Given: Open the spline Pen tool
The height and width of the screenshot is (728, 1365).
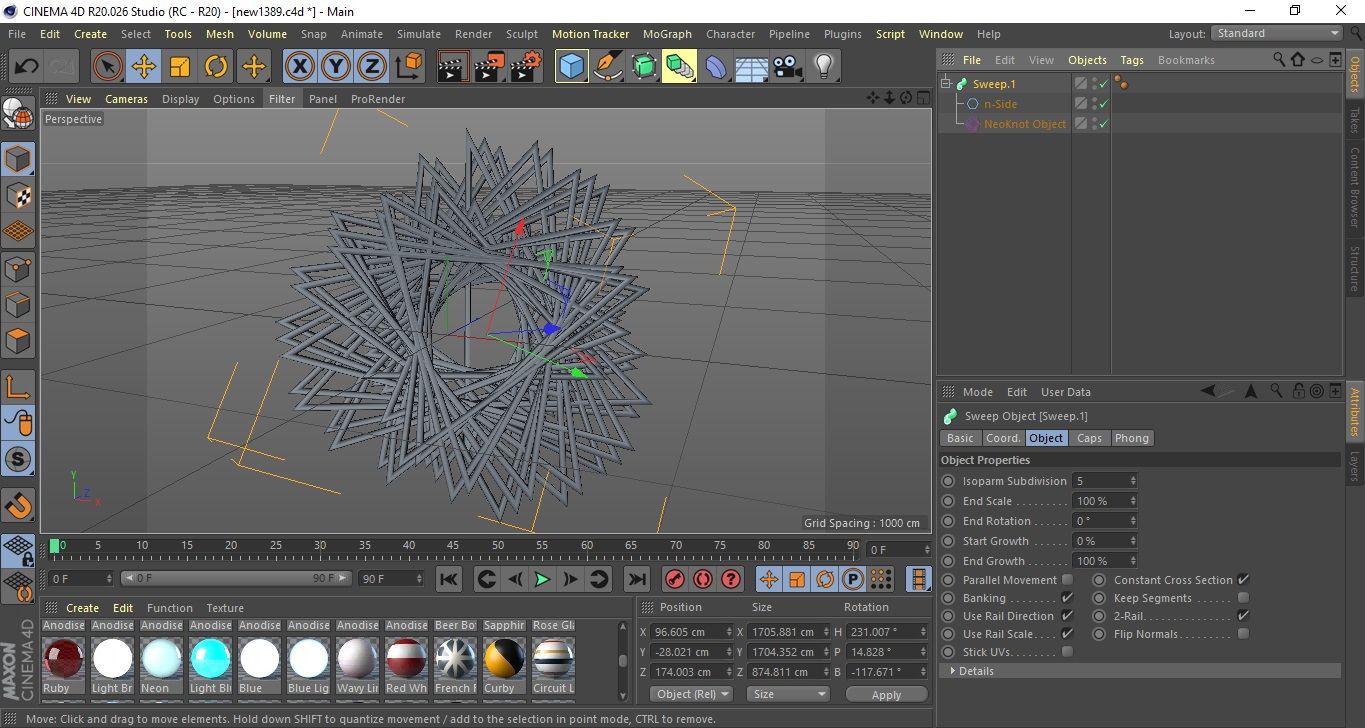Looking at the screenshot, I should tap(607, 67).
